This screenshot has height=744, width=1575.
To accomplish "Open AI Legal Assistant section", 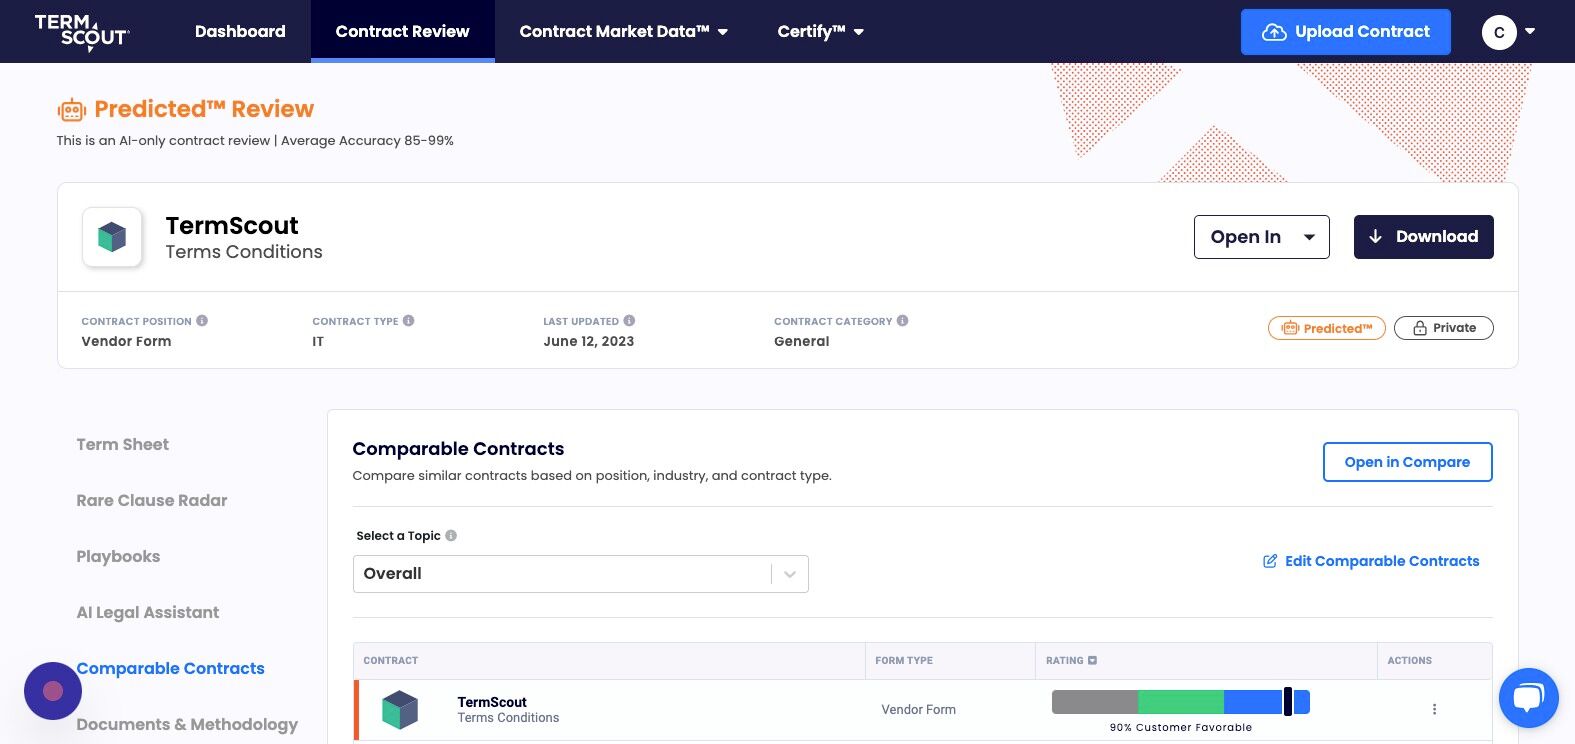I will pos(148,612).
